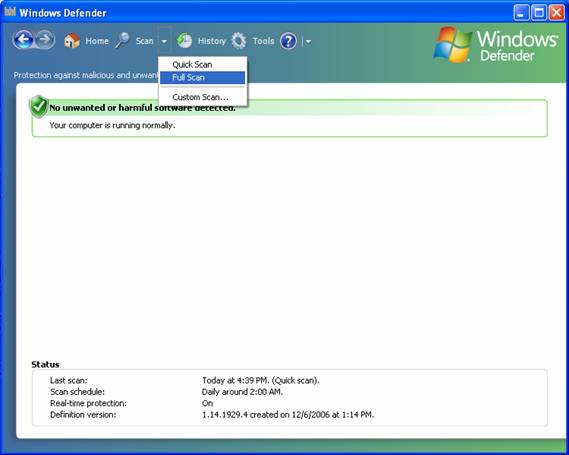Open Custom Scan... from the menu
569x455 pixels.
[202, 97]
